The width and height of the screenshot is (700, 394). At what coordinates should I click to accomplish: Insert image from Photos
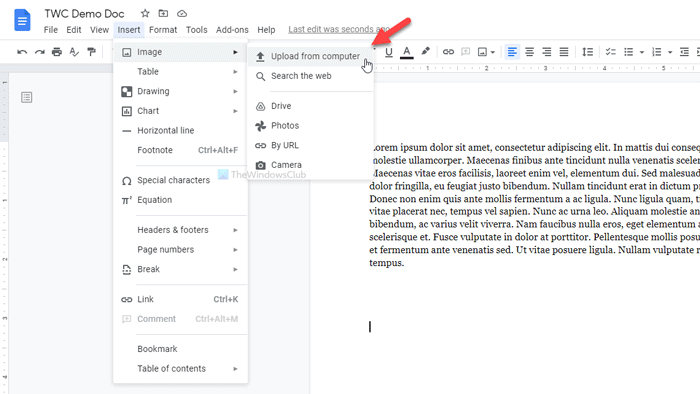(x=310, y=126)
